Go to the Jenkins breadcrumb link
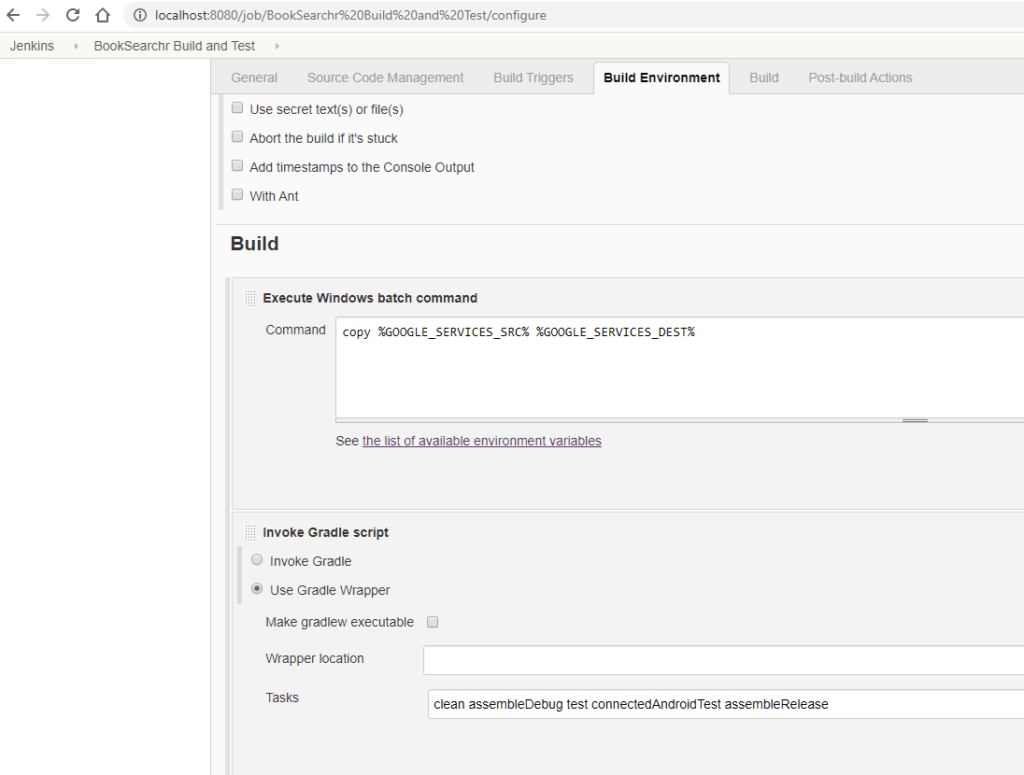The height and width of the screenshot is (775, 1024). point(32,46)
